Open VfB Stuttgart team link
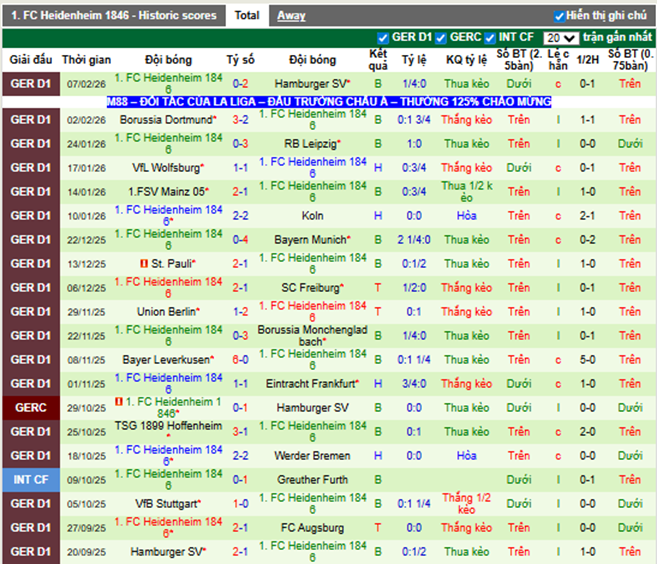Image resolution: width=657 pixels, height=564 pixels. pos(166,503)
